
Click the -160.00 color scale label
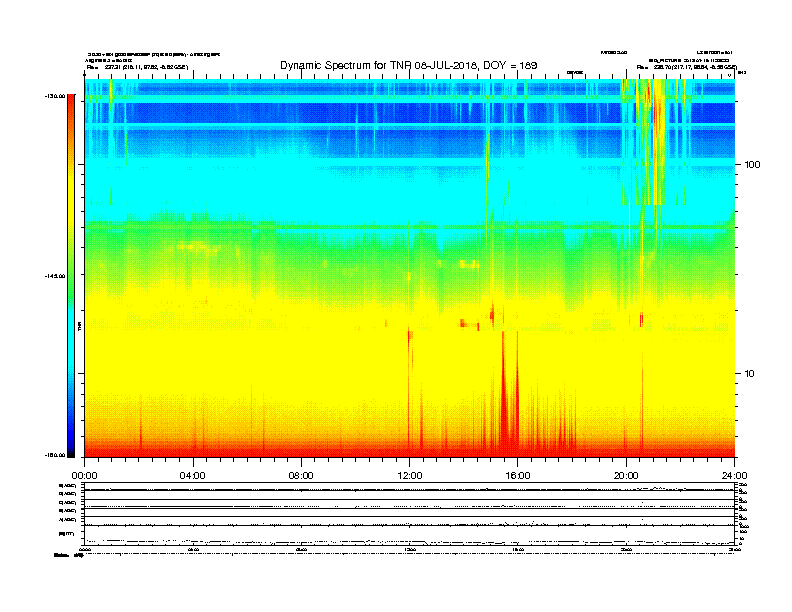pos(56,455)
